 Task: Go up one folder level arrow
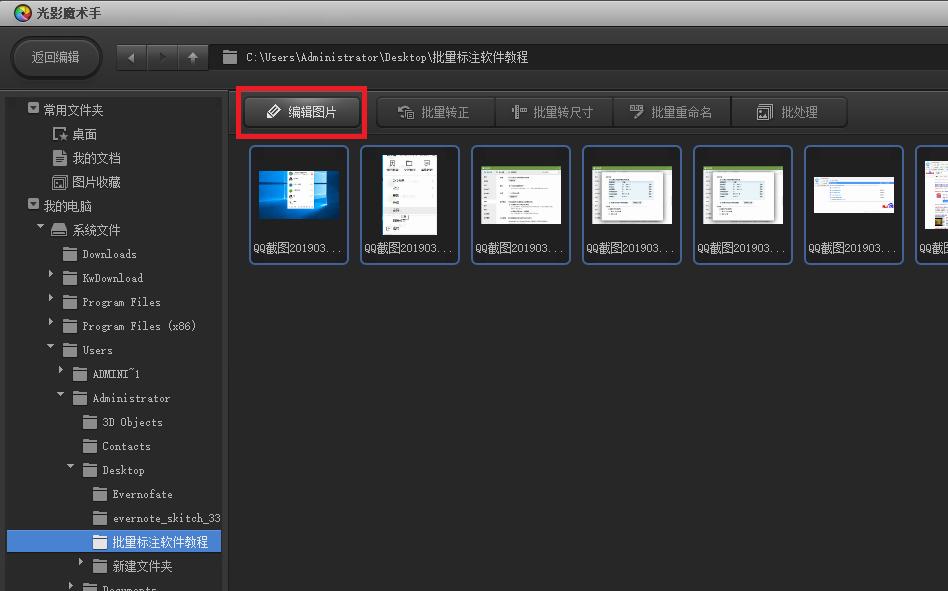(193, 57)
